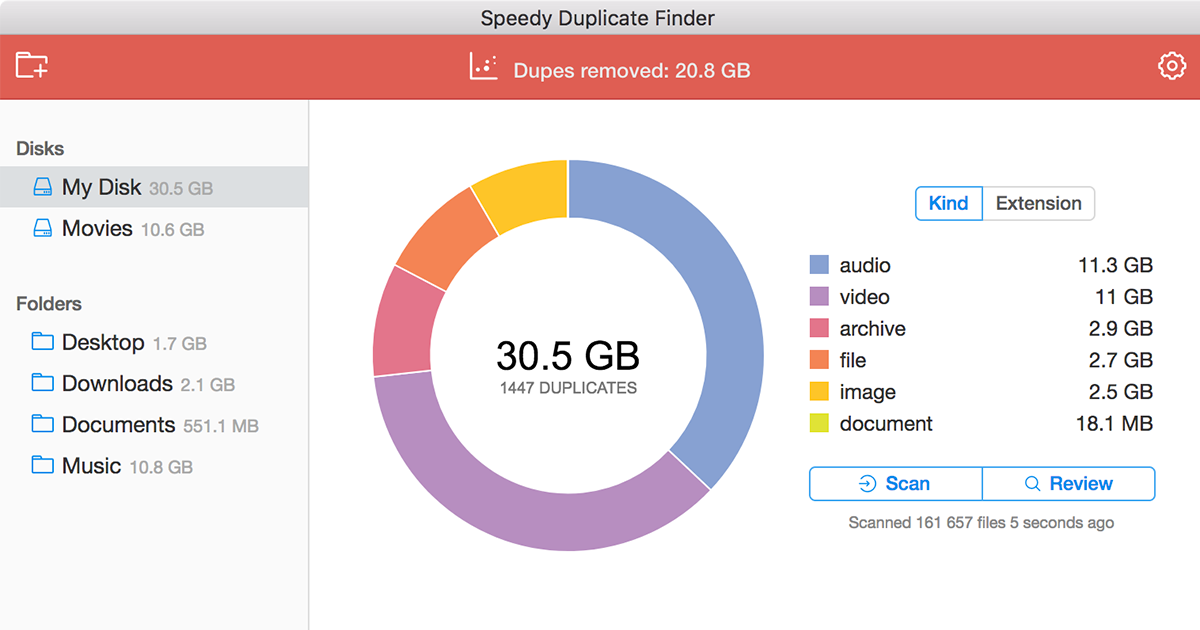Click the '30.5 GB' total in chart center

[568, 356]
